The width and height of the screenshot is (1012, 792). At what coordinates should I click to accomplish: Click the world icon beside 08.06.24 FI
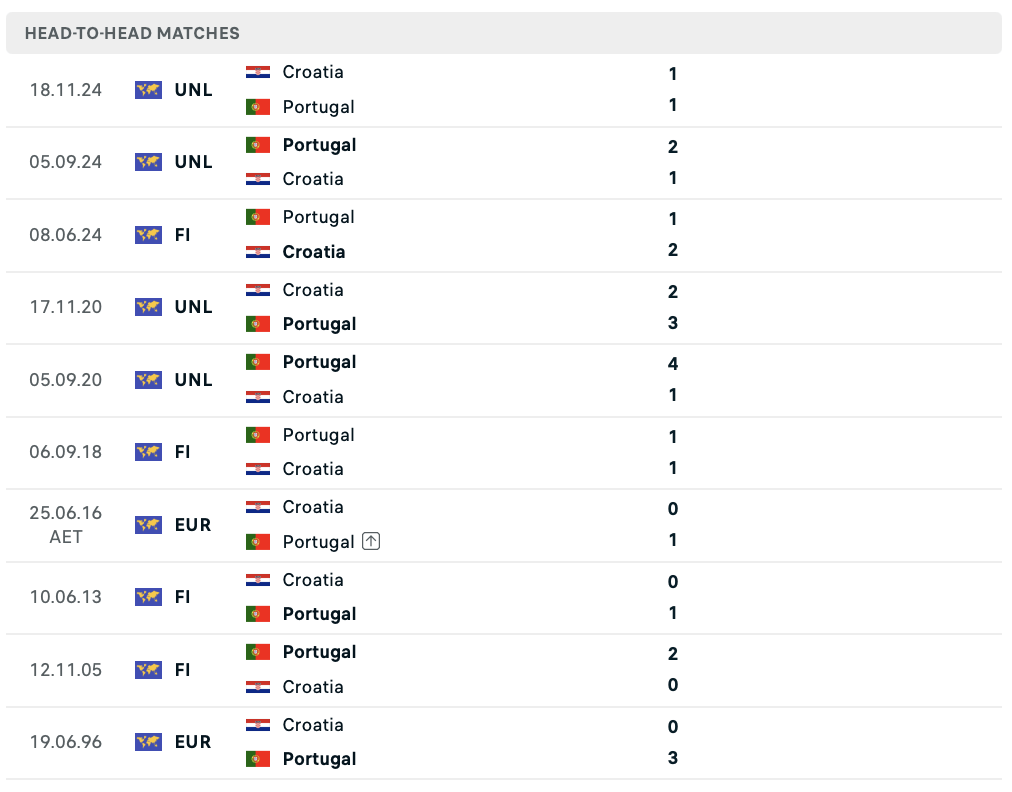[x=148, y=235]
